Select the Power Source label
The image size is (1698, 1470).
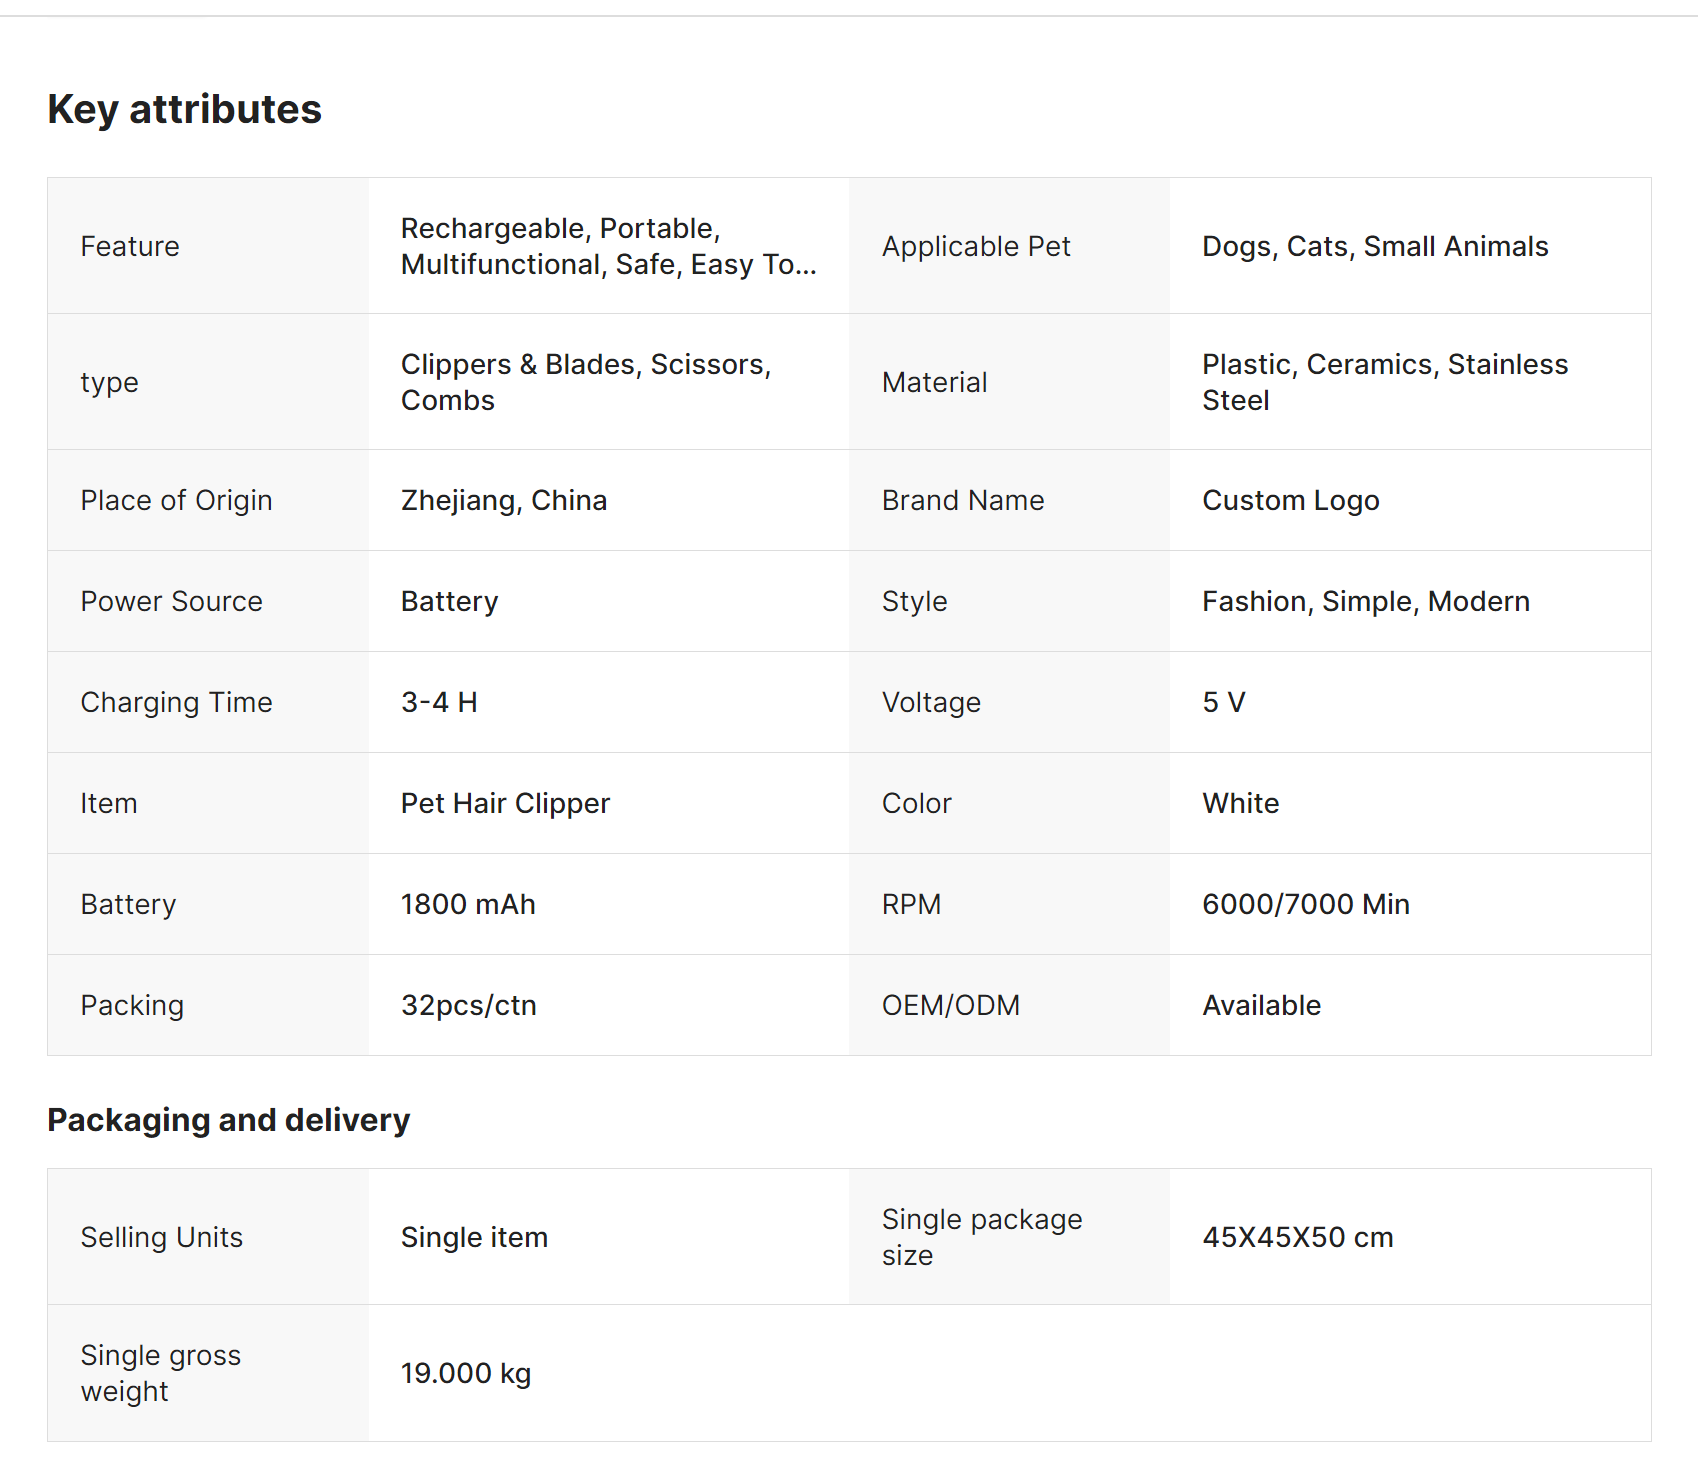click(x=171, y=601)
